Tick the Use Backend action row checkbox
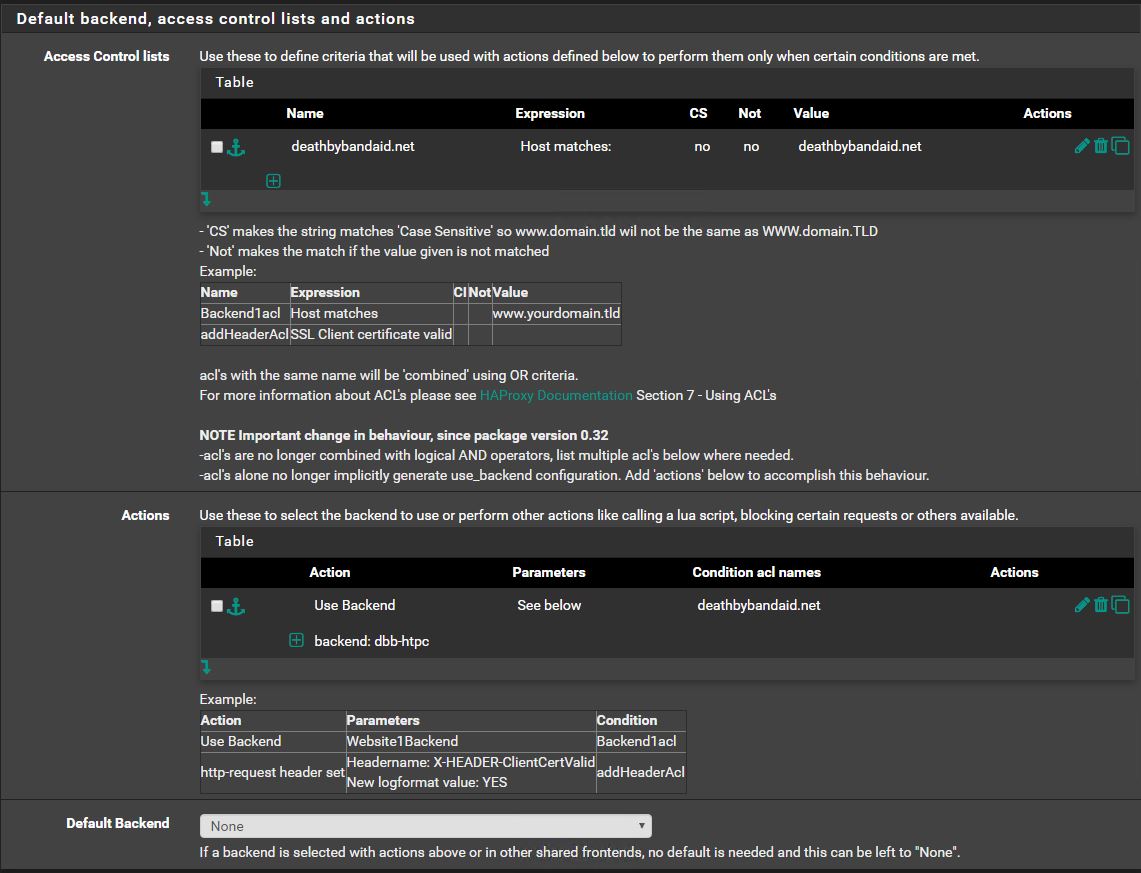 coord(217,606)
